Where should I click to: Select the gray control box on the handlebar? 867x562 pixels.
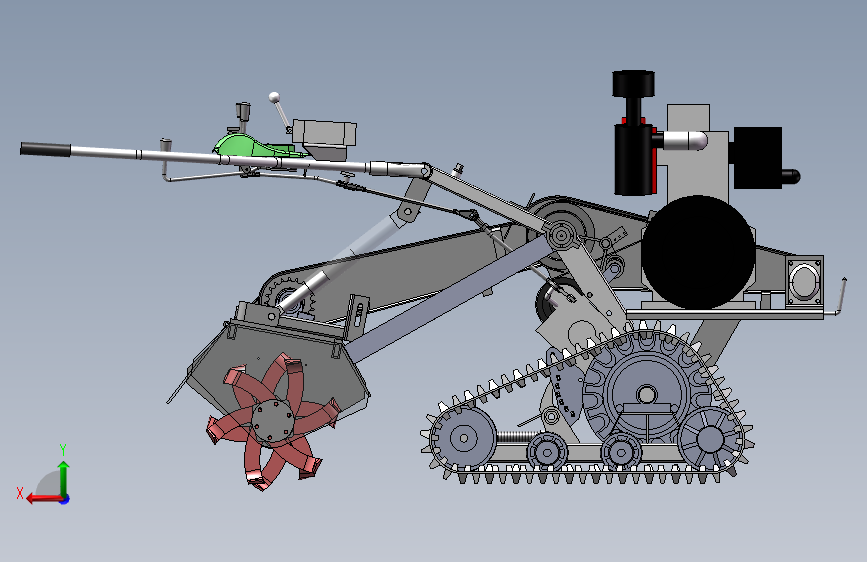[x=325, y=133]
